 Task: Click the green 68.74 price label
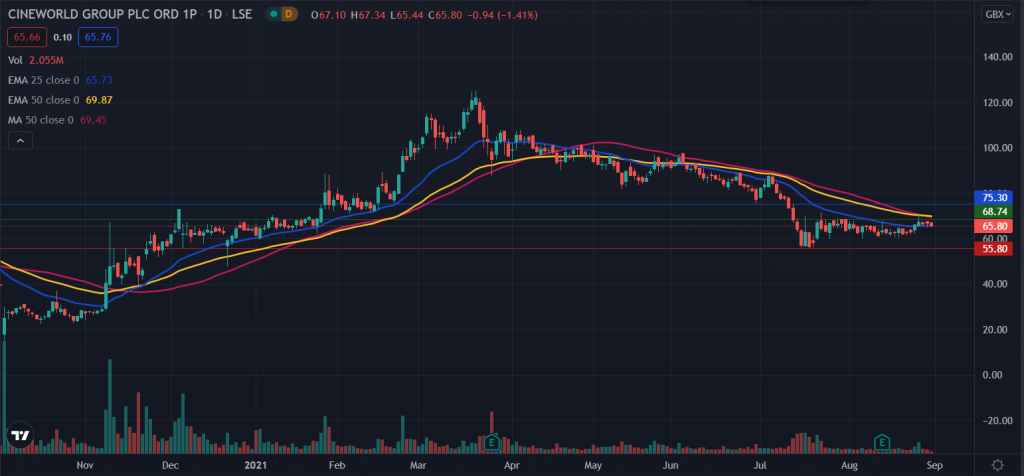click(x=993, y=212)
